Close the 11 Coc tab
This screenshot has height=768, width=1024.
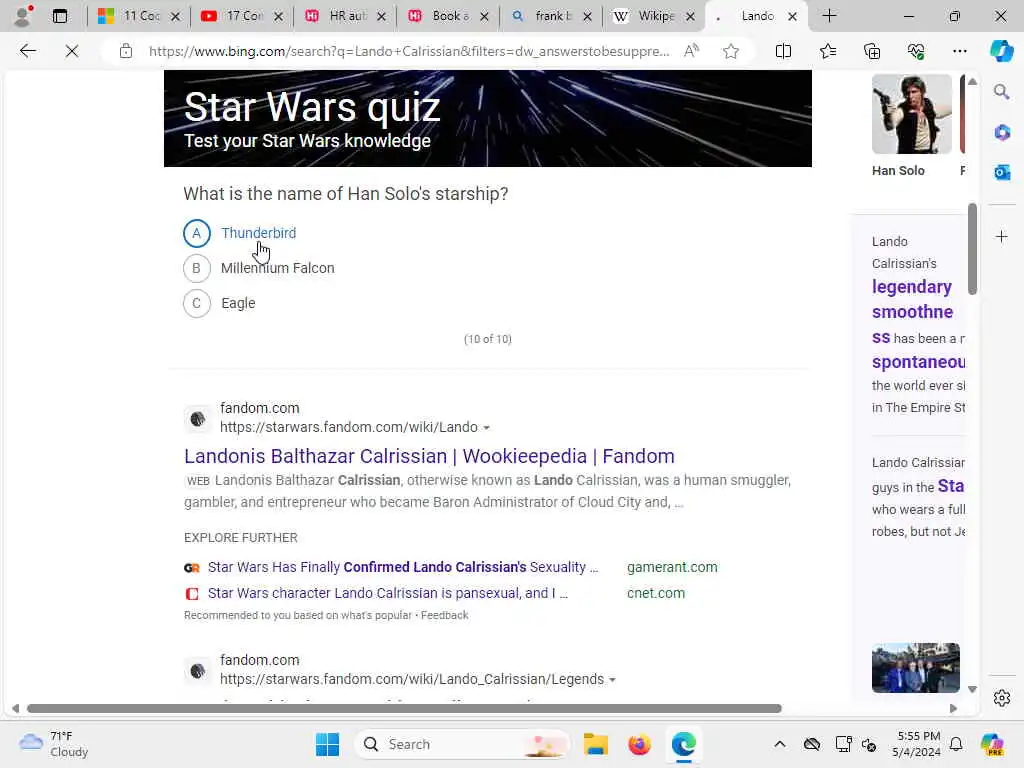[x=175, y=16]
